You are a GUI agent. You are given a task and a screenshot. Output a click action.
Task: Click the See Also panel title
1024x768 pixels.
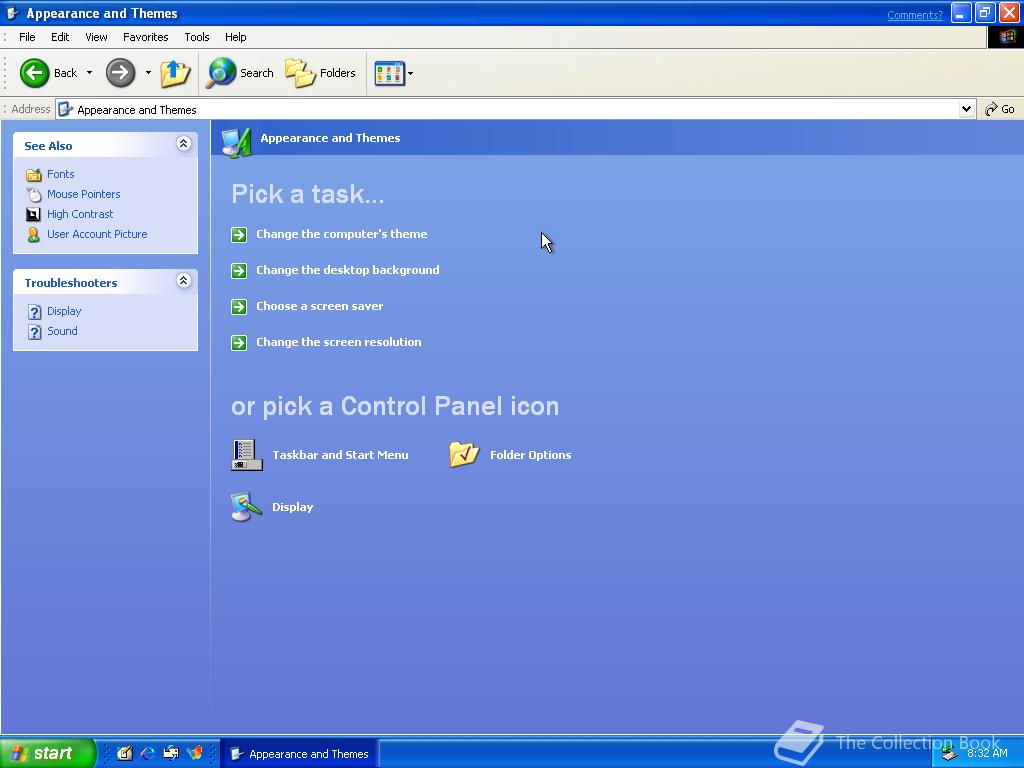pyautogui.click(x=48, y=146)
